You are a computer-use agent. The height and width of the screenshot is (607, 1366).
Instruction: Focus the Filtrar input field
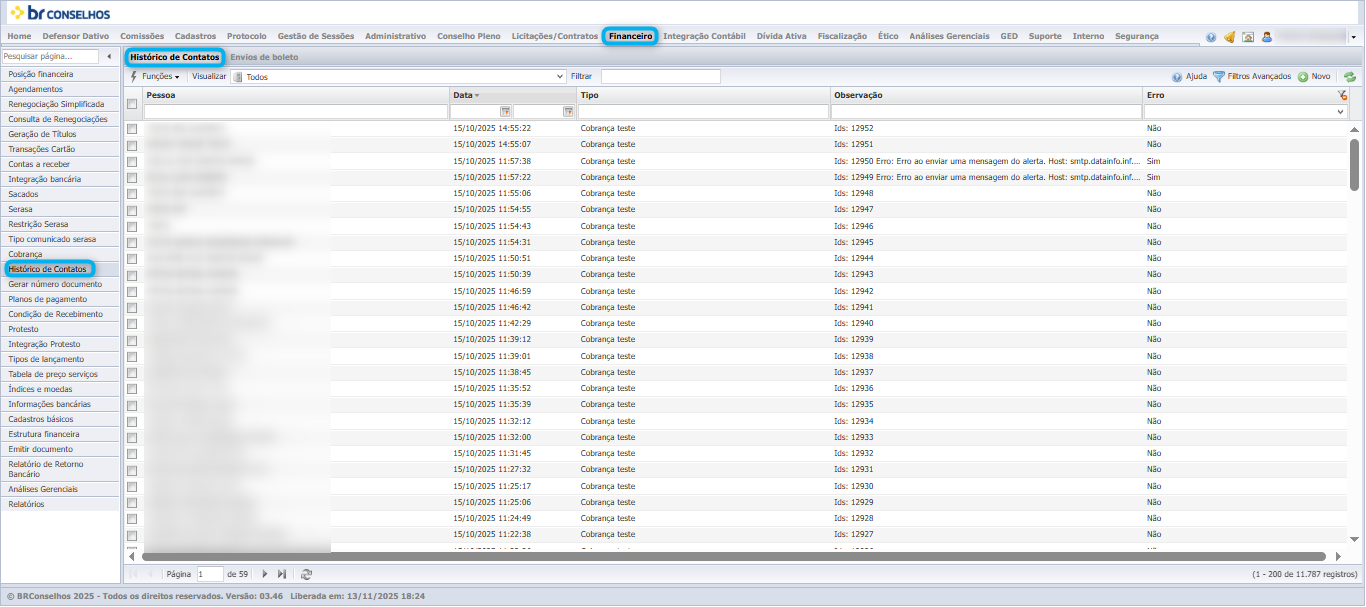point(660,76)
